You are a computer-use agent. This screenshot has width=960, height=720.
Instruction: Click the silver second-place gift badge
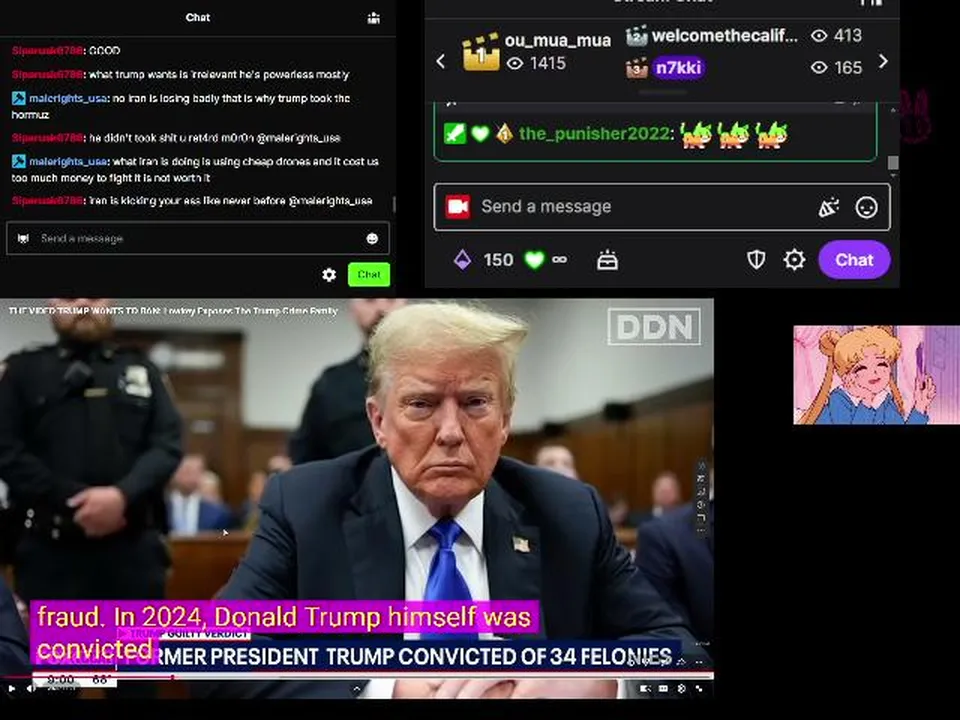point(636,36)
